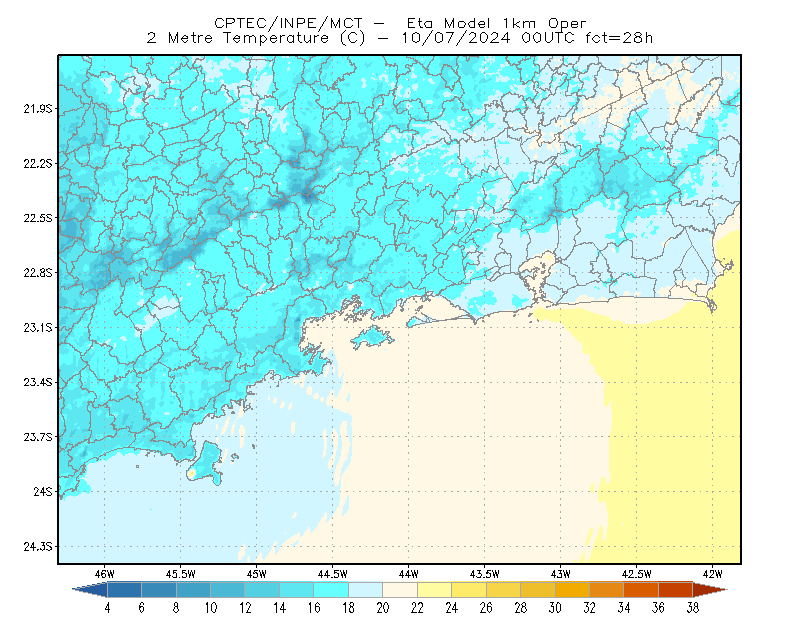Select the '23.7S' latitude label
This screenshot has width=800, height=618.
pyautogui.click(x=38, y=437)
